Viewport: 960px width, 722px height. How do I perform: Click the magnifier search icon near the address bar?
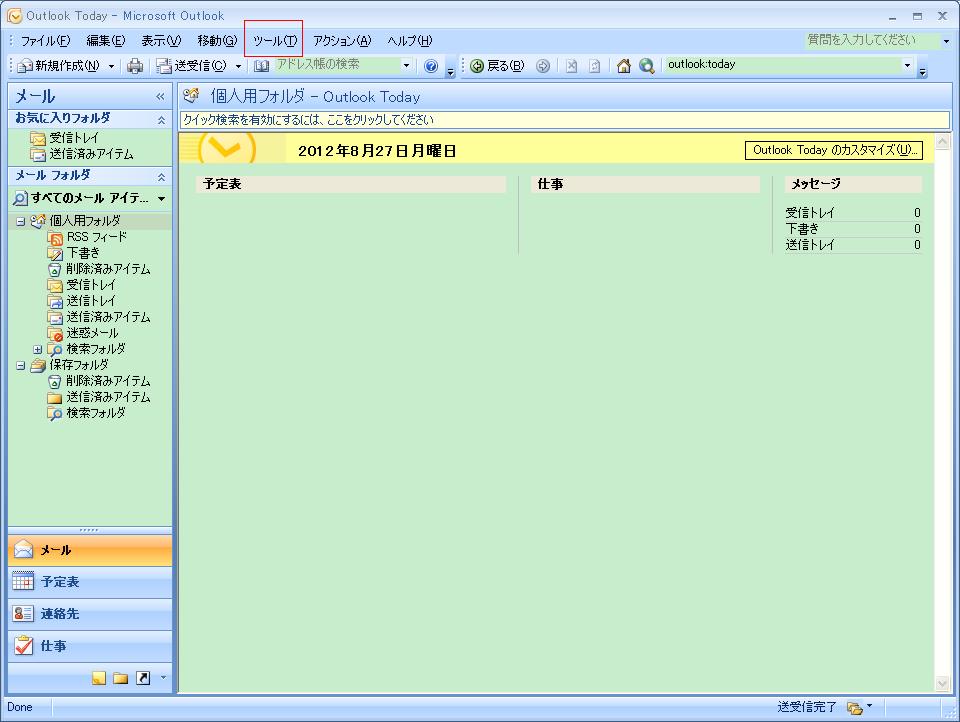(646, 67)
